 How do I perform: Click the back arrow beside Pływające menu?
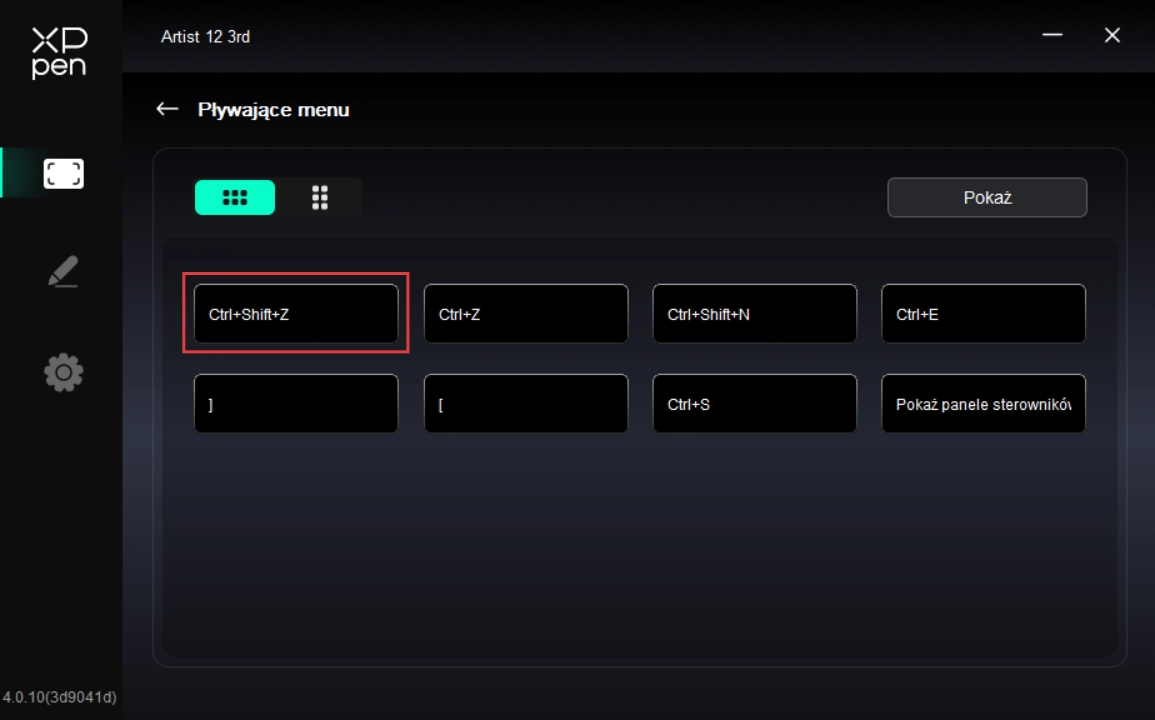(167, 109)
